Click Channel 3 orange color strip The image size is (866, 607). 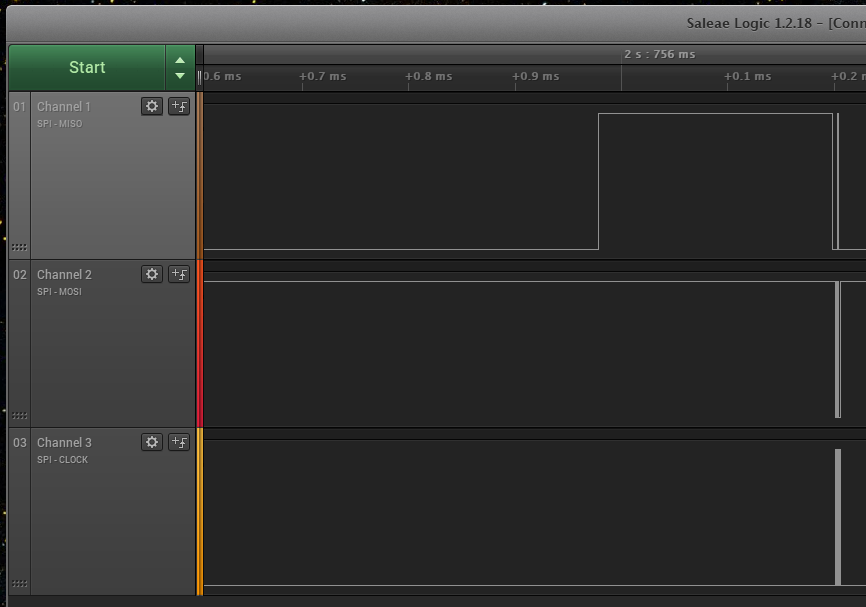pos(200,511)
